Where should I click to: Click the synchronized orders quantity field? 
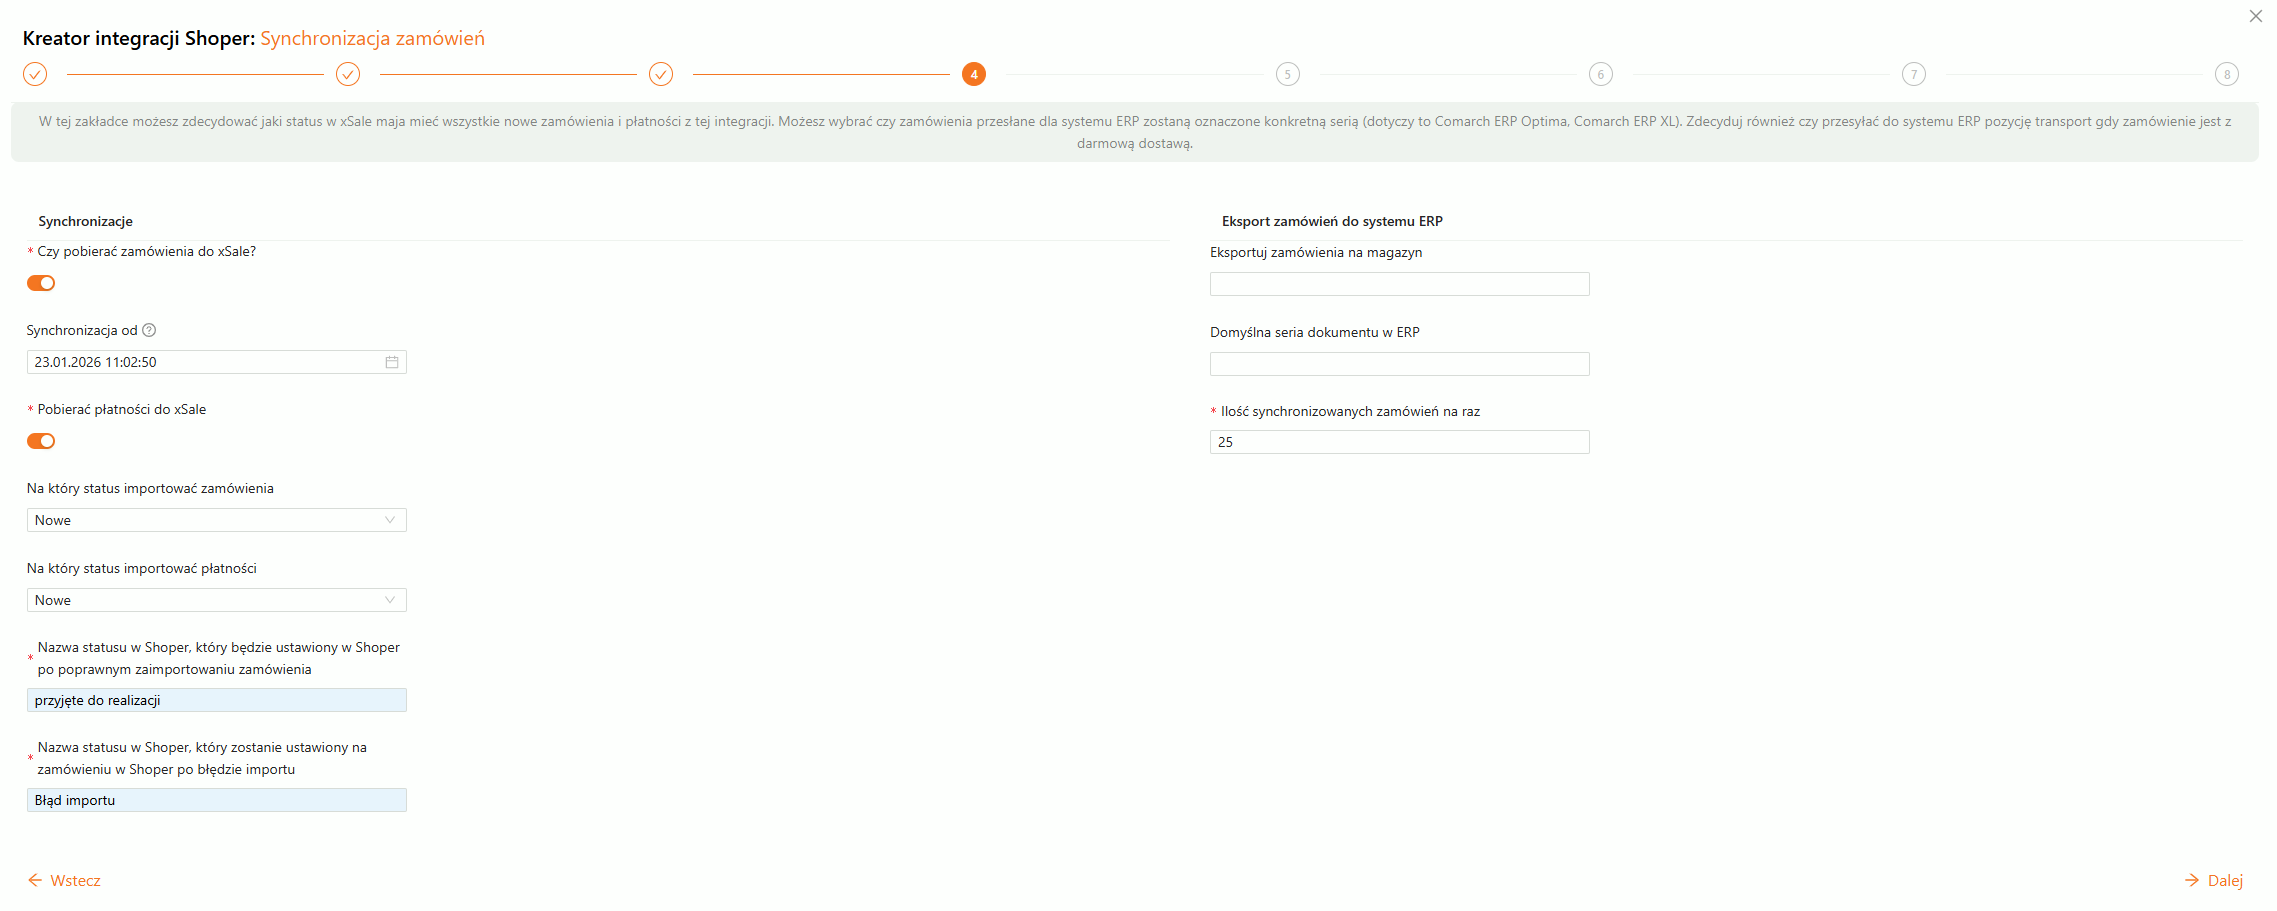point(1399,442)
